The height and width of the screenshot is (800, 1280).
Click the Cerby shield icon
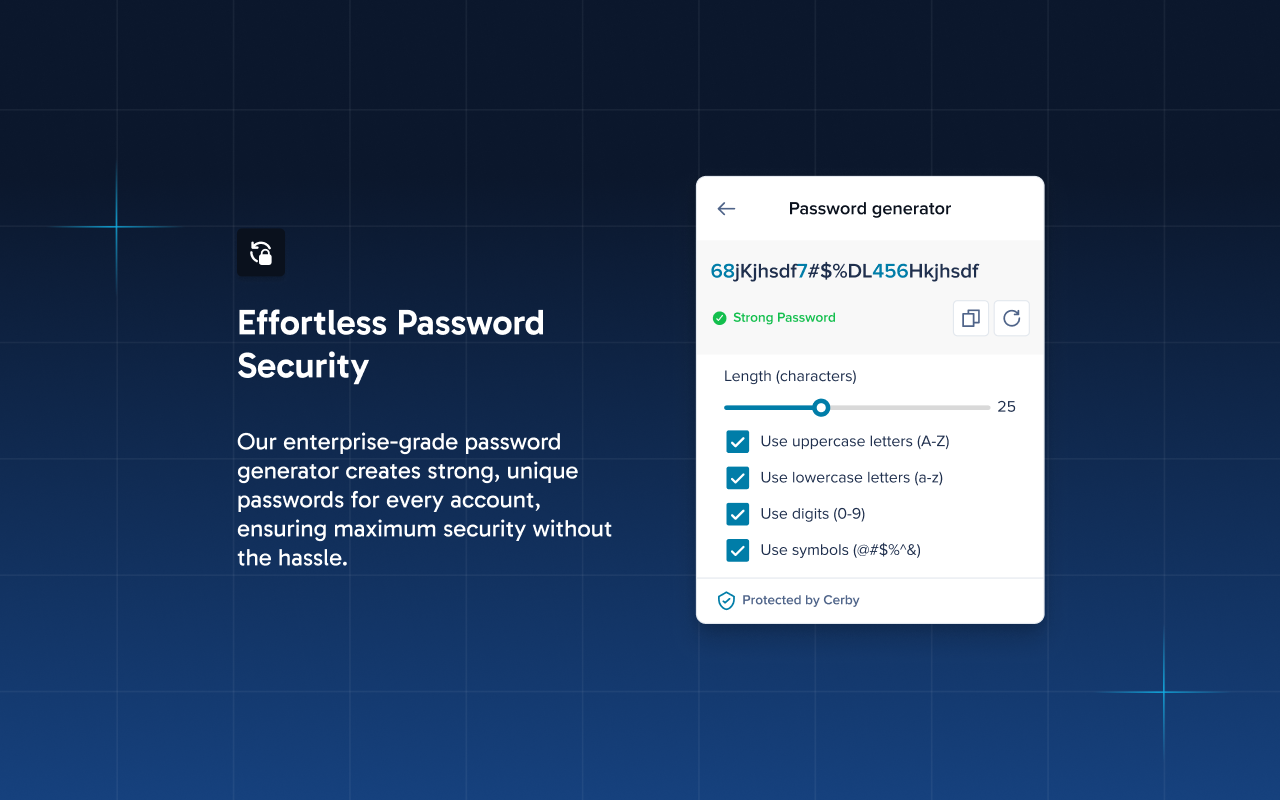click(727, 601)
